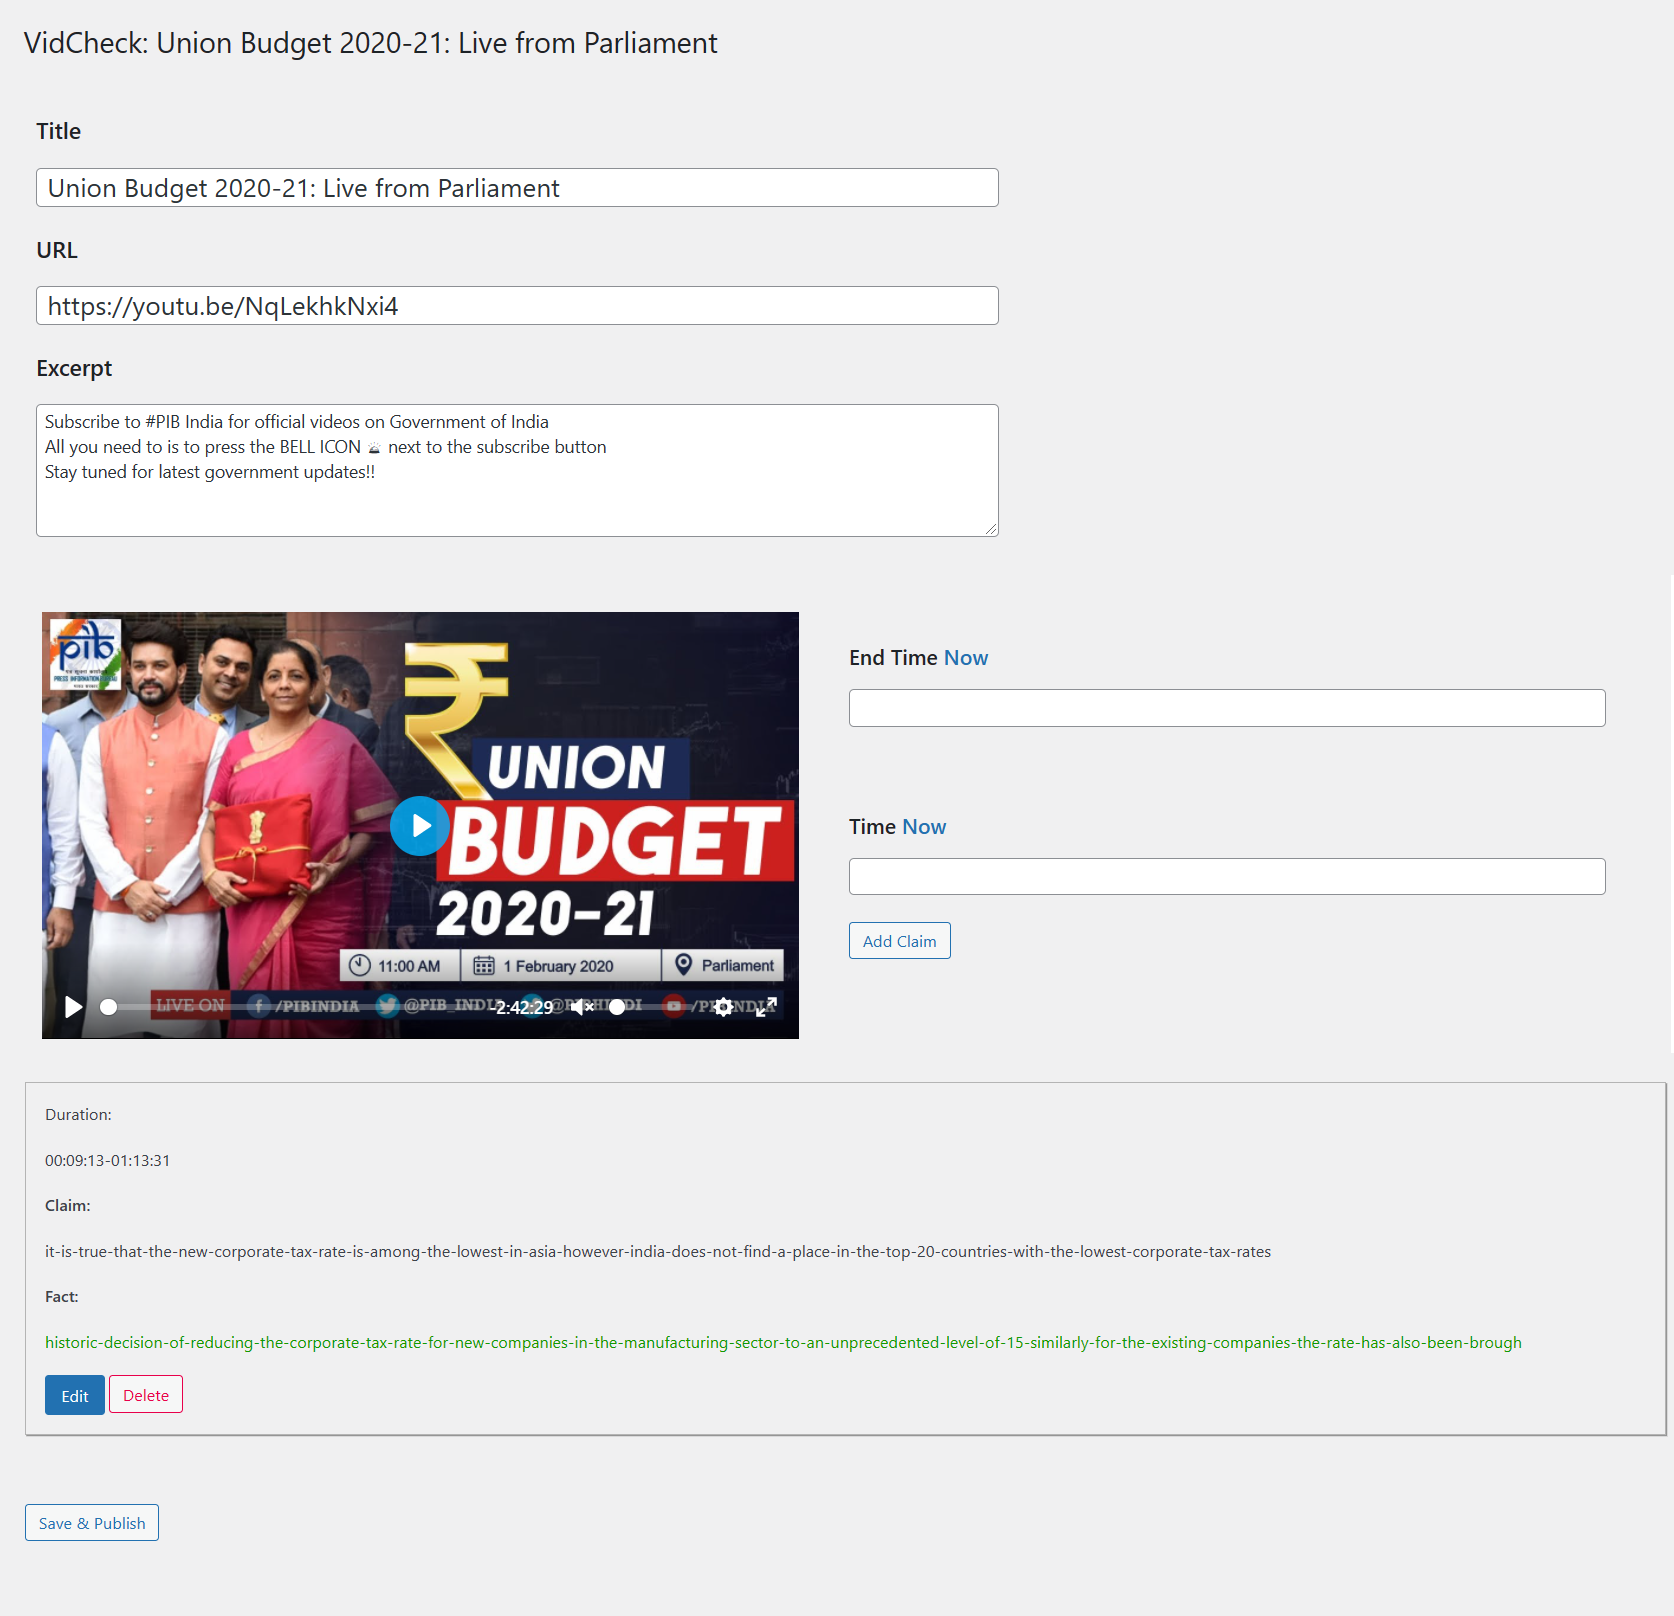This screenshot has width=1674, height=1616.
Task: Click inside the Excerpt text area
Action: pyautogui.click(x=517, y=470)
